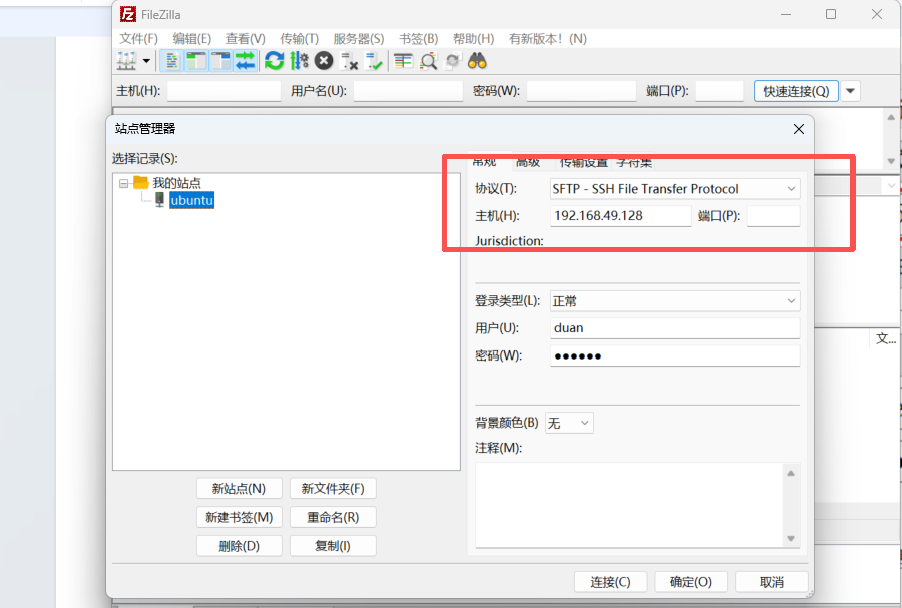Open the 传输(T) menu

(299, 39)
